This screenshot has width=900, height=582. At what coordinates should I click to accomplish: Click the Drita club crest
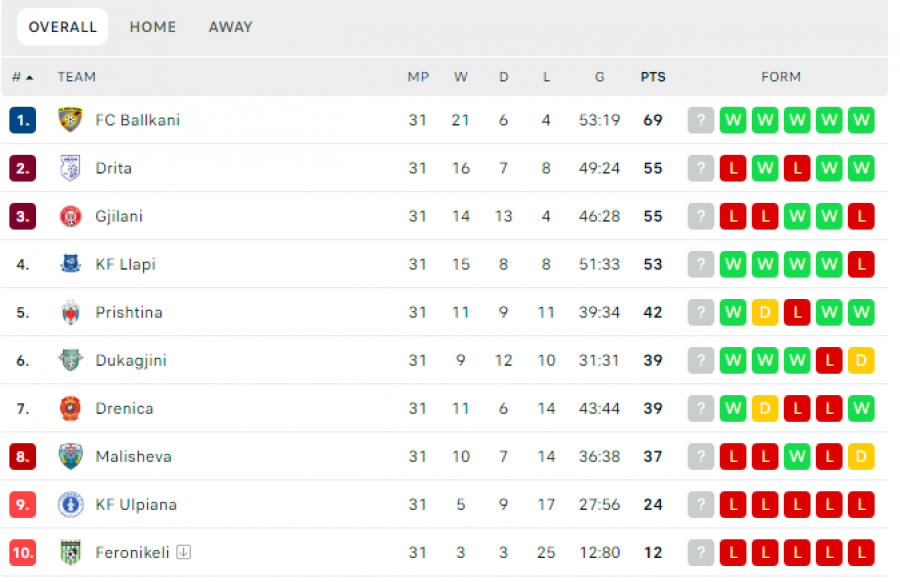(70, 168)
